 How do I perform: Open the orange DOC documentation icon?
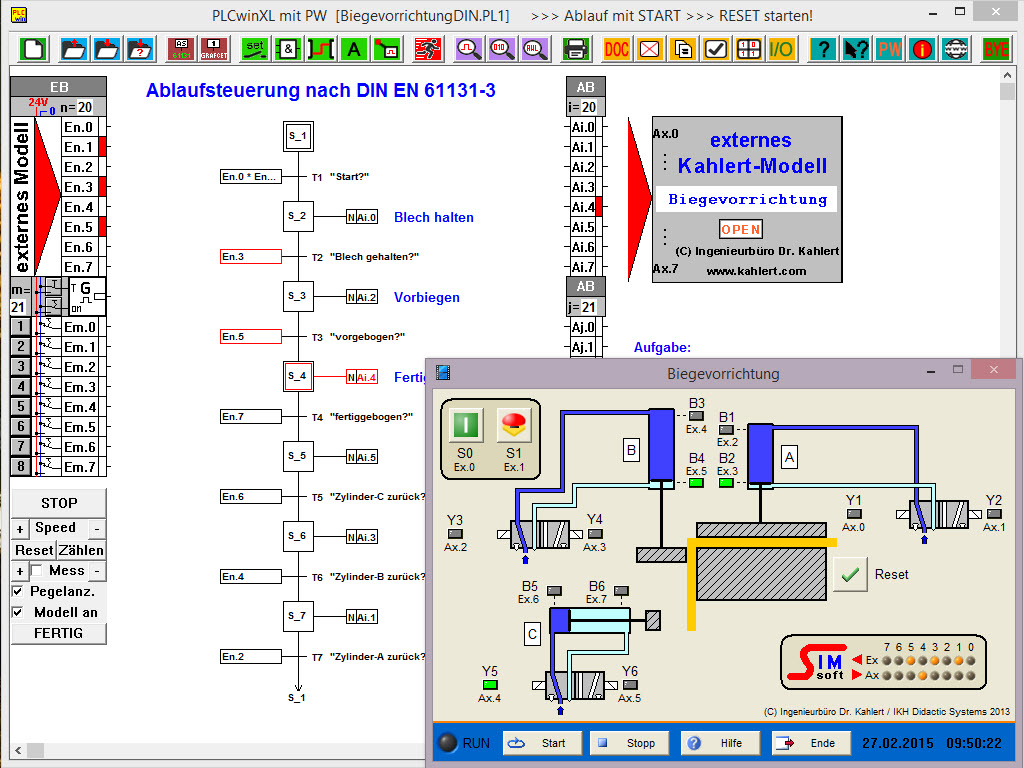616,48
